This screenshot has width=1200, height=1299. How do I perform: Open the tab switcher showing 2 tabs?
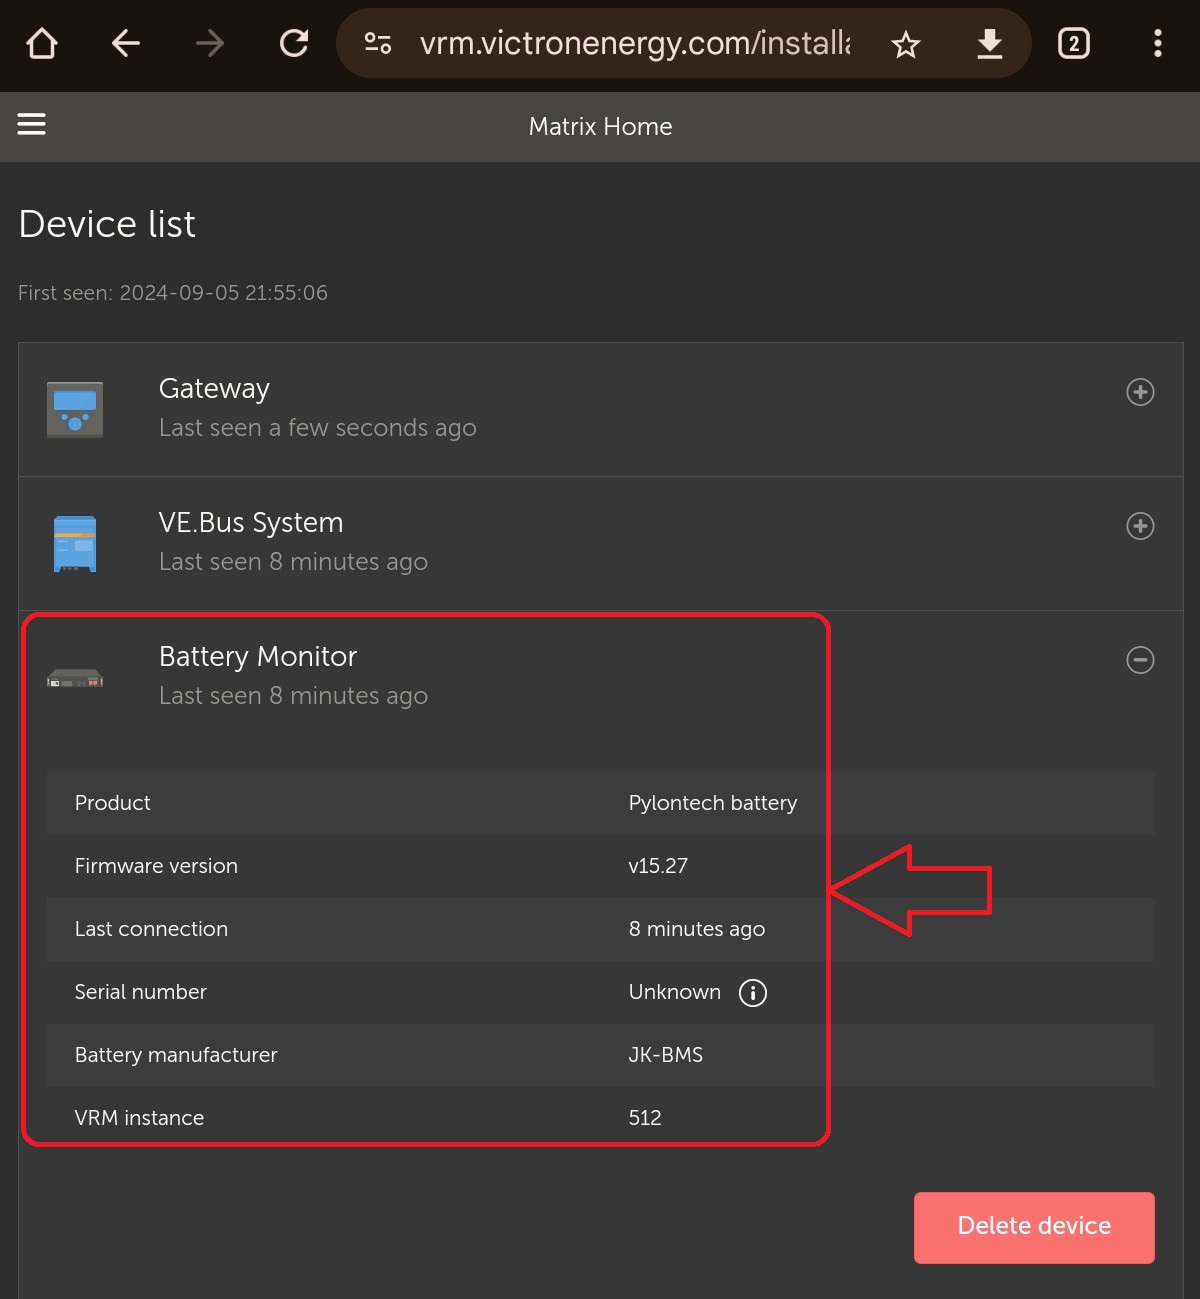(x=1074, y=43)
